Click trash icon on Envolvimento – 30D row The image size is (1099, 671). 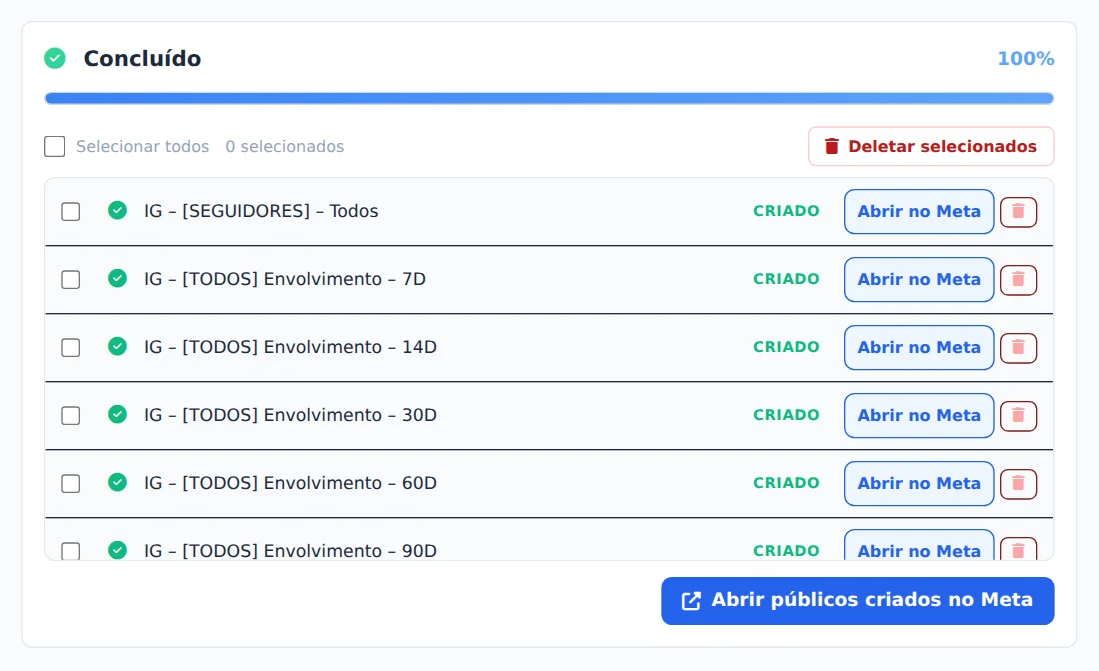coord(1018,416)
